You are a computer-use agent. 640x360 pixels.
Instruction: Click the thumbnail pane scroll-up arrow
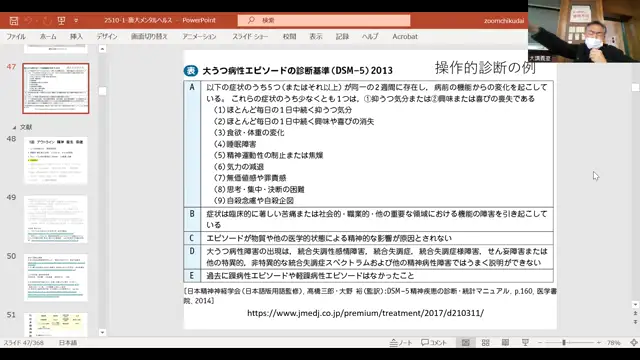click(x=102, y=49)
